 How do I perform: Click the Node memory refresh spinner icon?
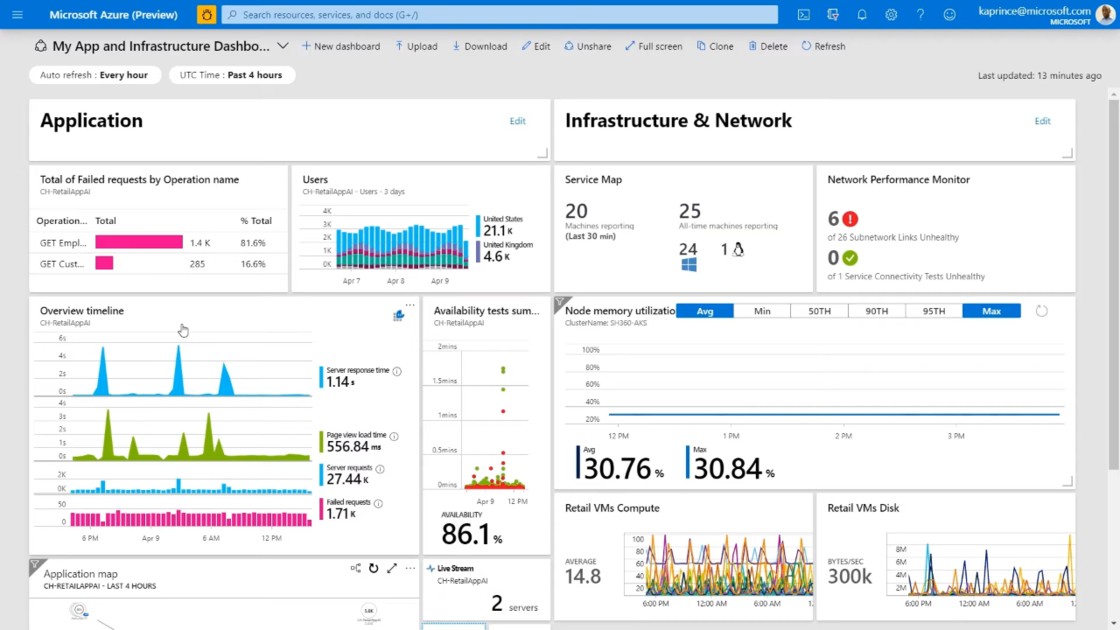click(1041, 311)
